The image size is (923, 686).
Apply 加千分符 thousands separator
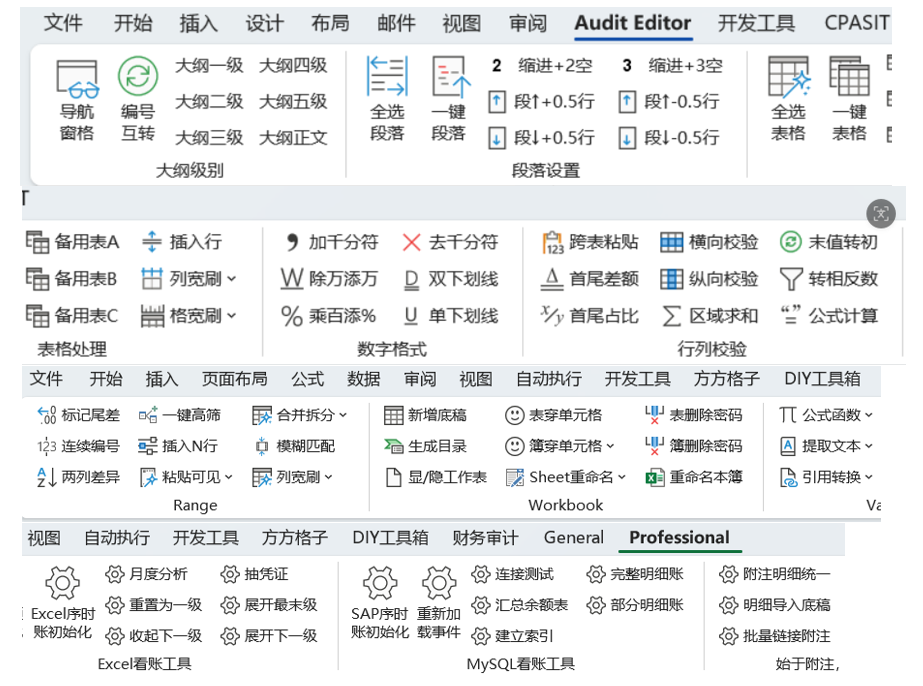click(x=331, y=242)
